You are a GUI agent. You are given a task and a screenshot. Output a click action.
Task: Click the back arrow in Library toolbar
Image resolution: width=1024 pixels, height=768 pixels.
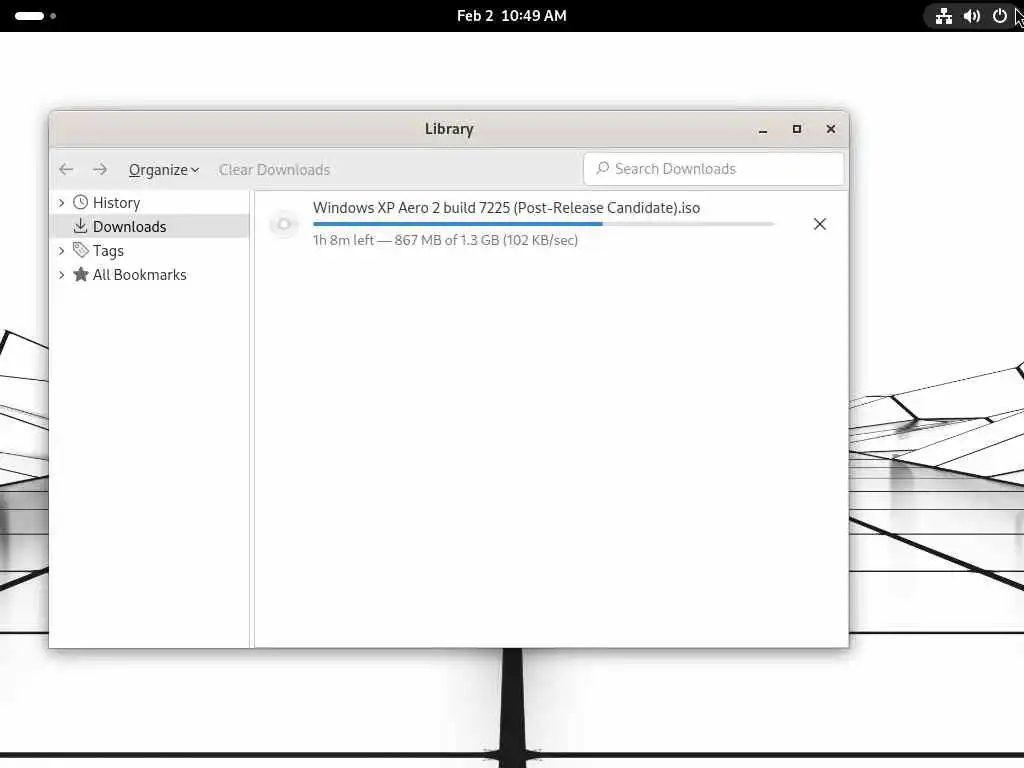(x=66, y=170)
